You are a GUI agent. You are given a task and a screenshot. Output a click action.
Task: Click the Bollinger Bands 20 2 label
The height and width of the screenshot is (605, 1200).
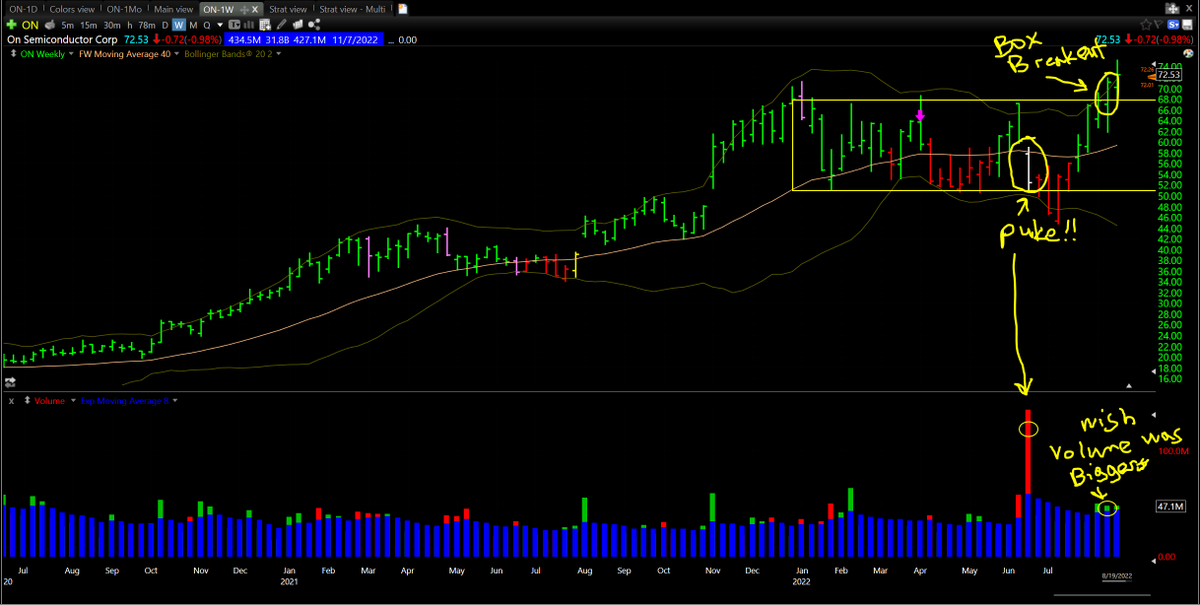pyautogui.click(x=228, y=54)
